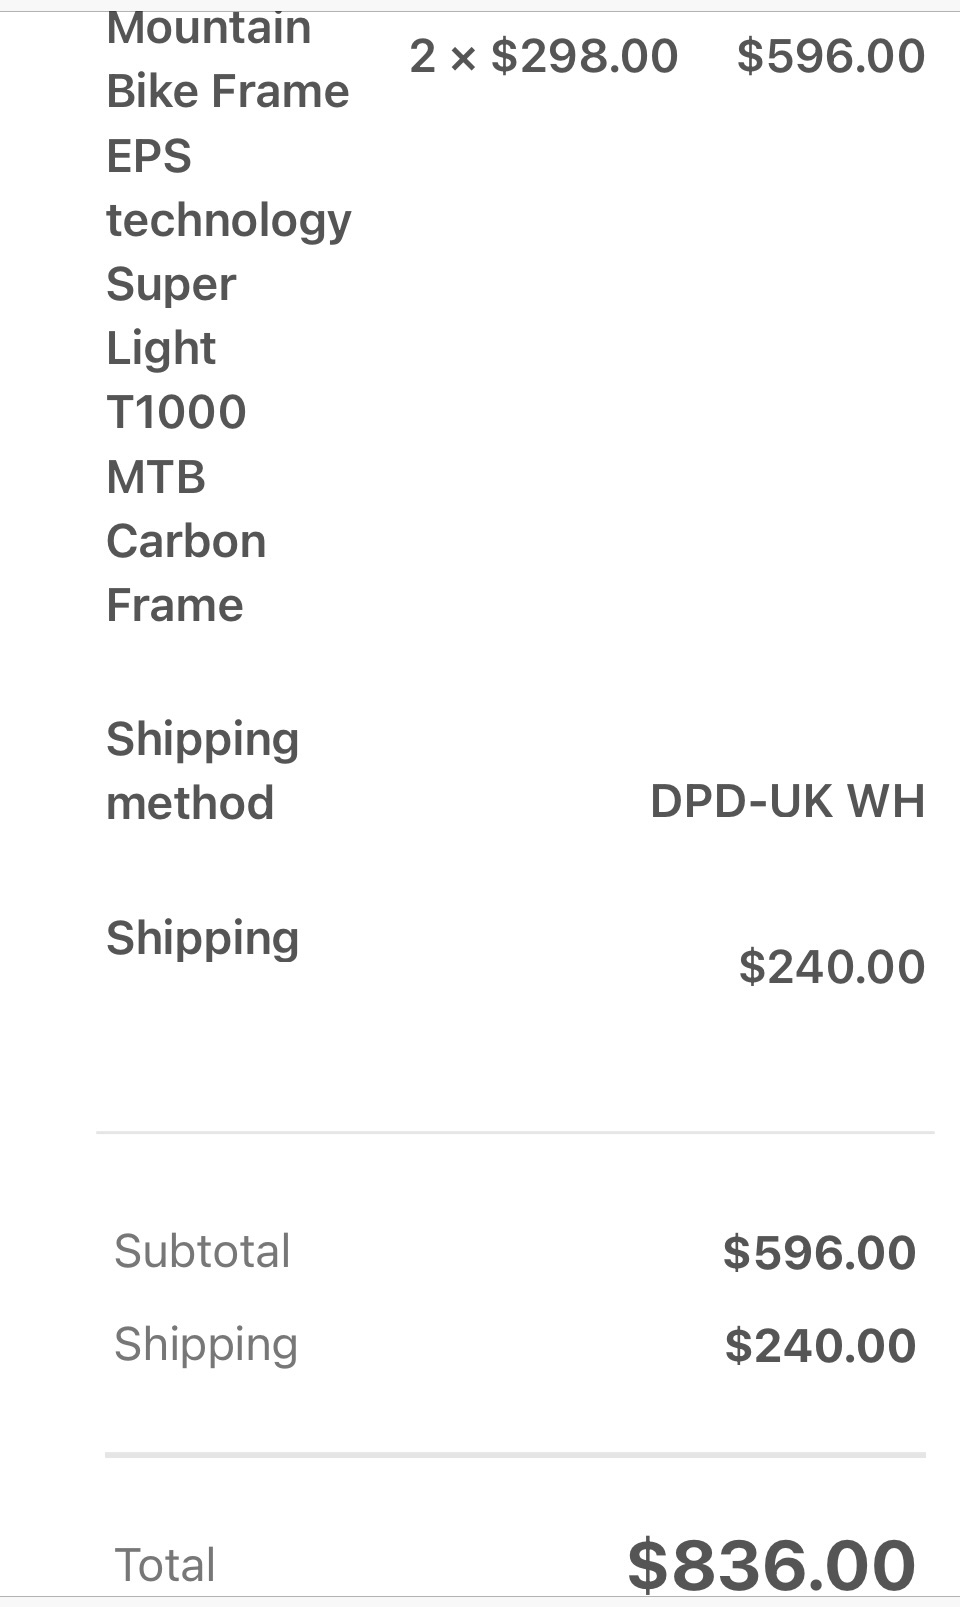960x1607 pixels.
Task: Click the light gray Shipping label under Subtotal
Action: 205,1345
